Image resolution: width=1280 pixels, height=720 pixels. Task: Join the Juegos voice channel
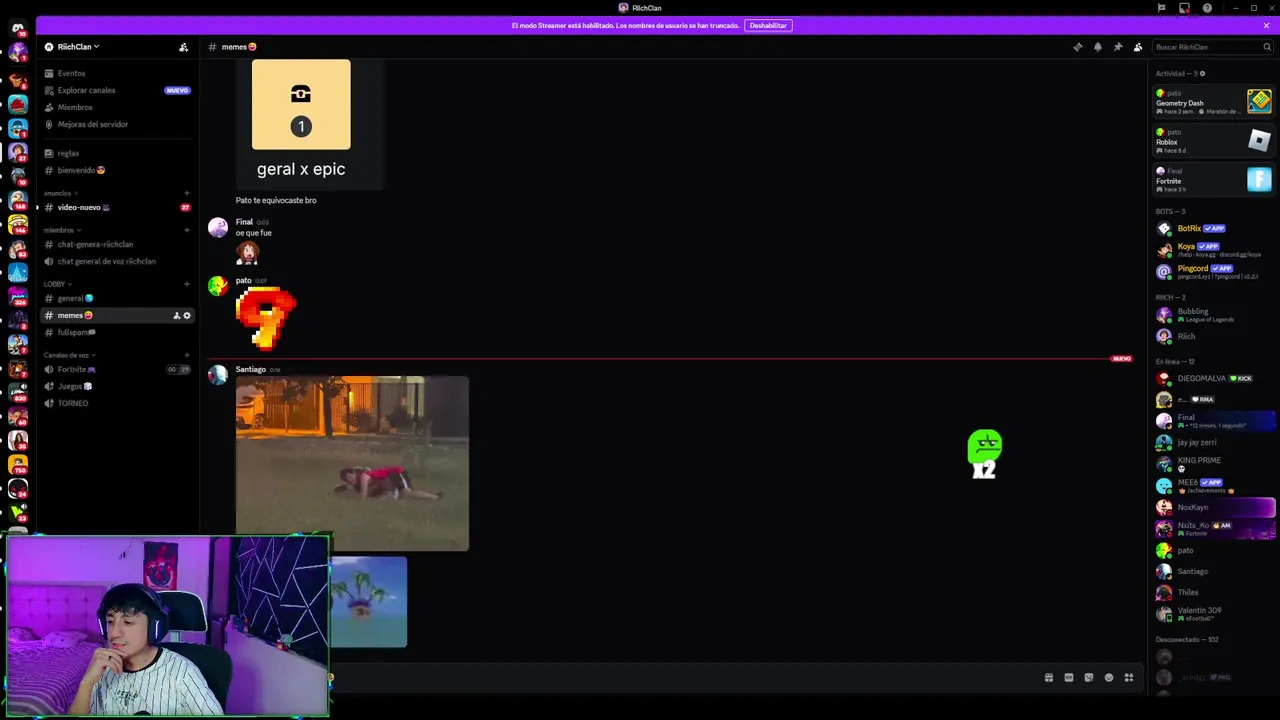115,386
